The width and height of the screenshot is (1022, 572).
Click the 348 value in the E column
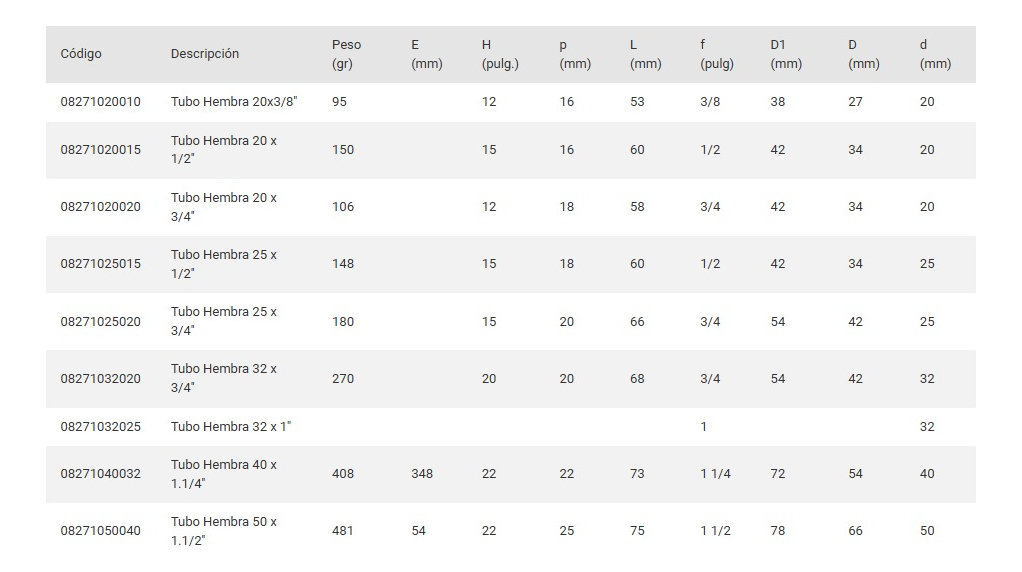click(x=422, y=474)
